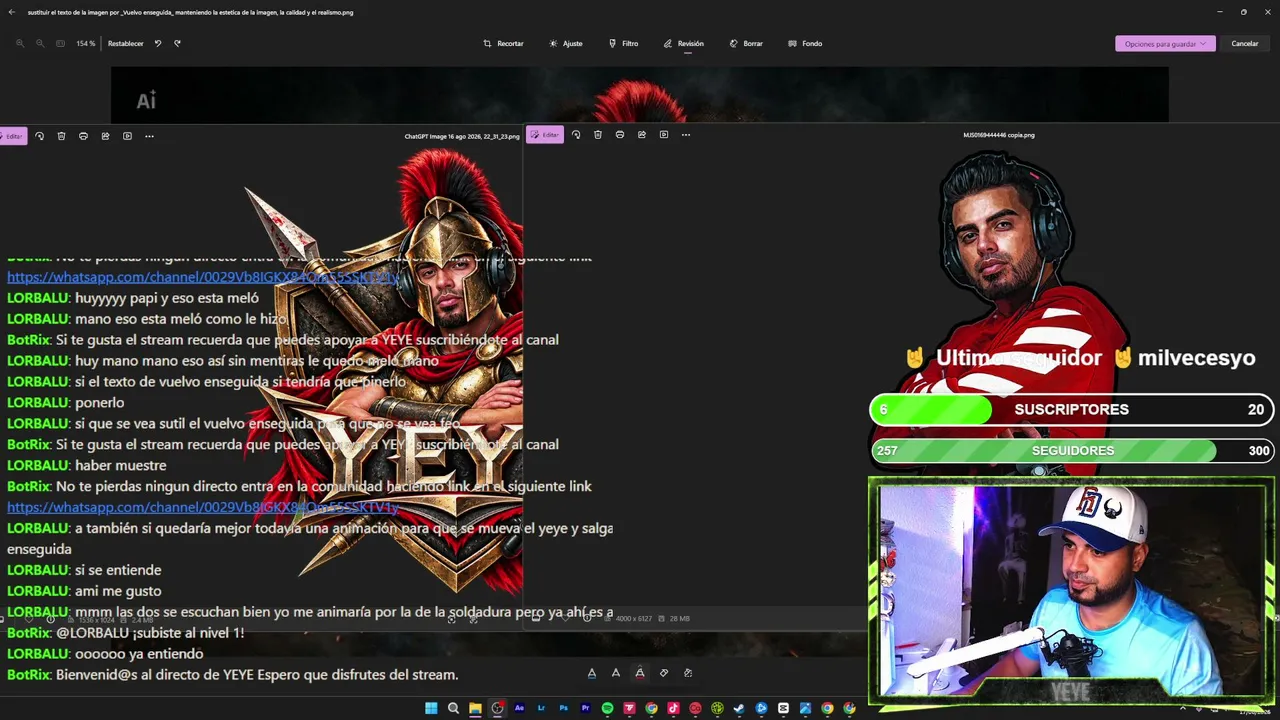The image size is (1280, 720).
Task: Open Premiere Pro from the taskbar
Action: 585,709
